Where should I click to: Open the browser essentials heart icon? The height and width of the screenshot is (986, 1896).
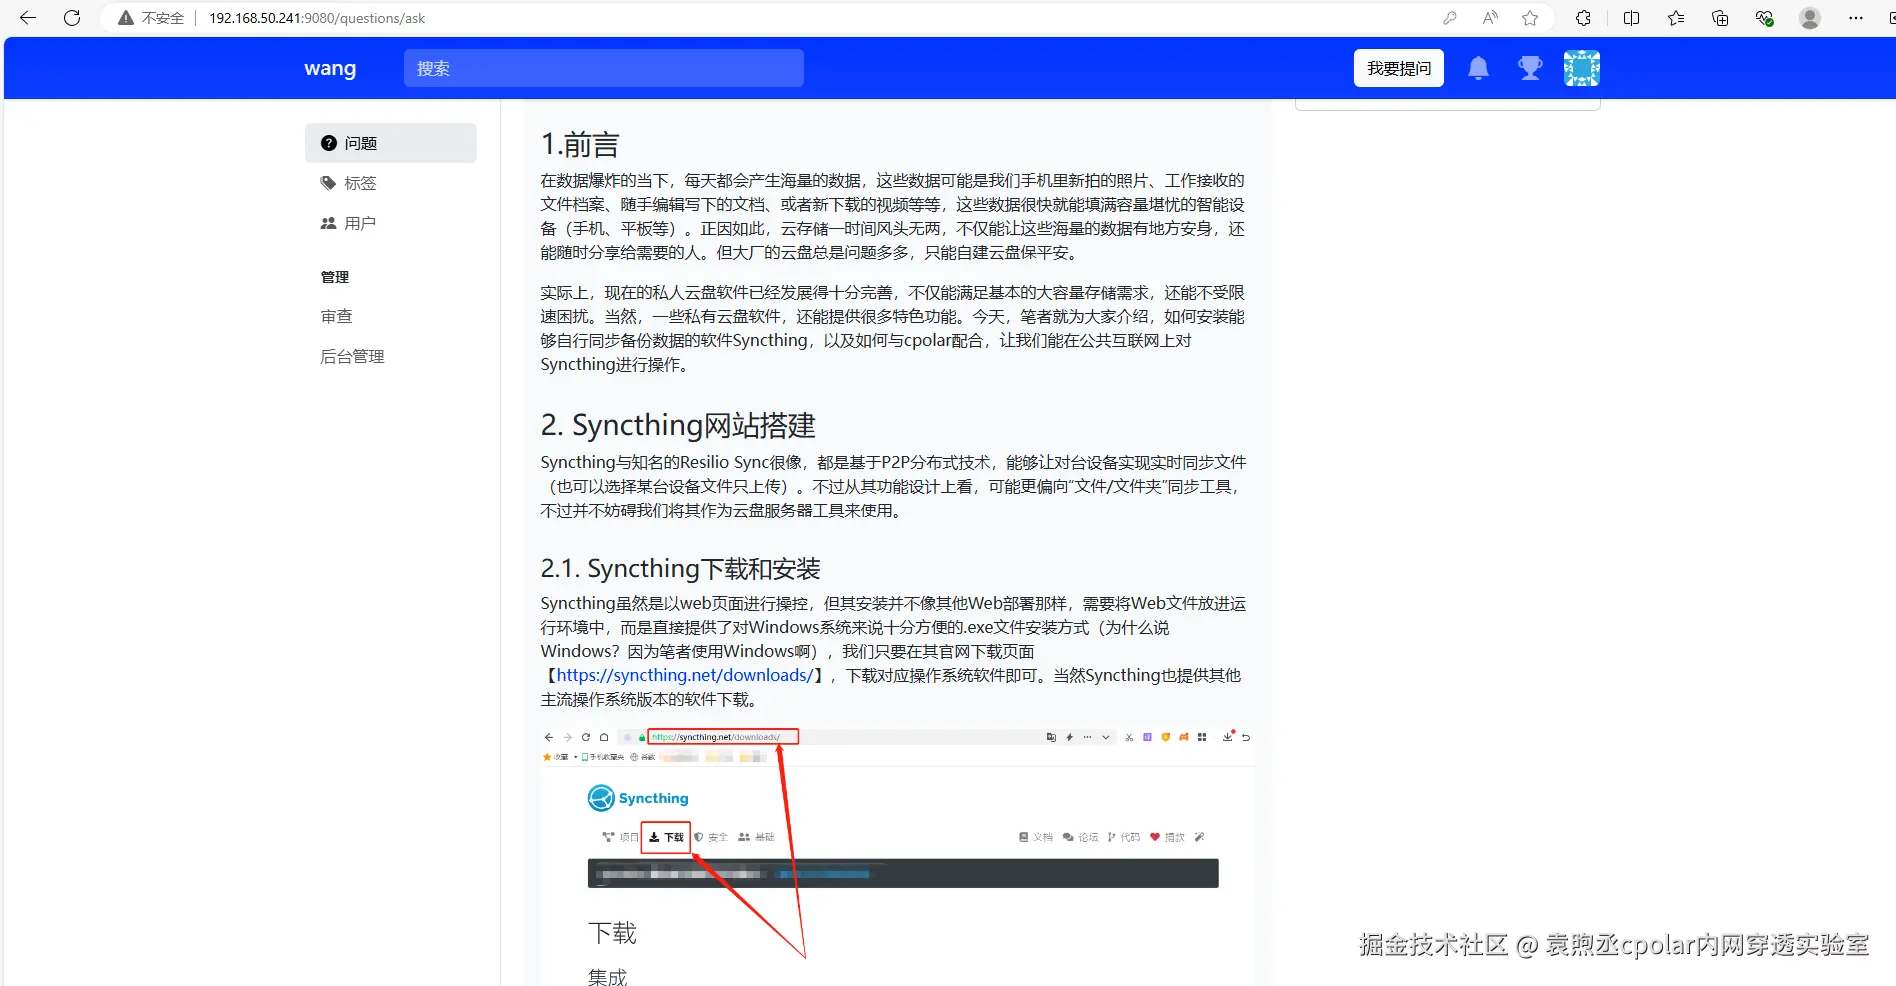[1765, 18]
